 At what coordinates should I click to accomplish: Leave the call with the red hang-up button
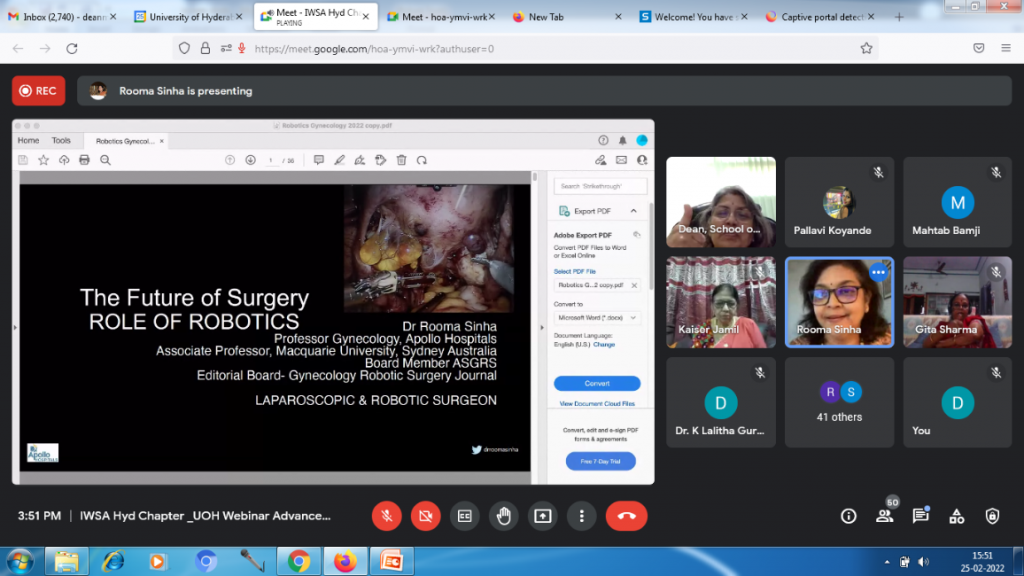[626, 516]
